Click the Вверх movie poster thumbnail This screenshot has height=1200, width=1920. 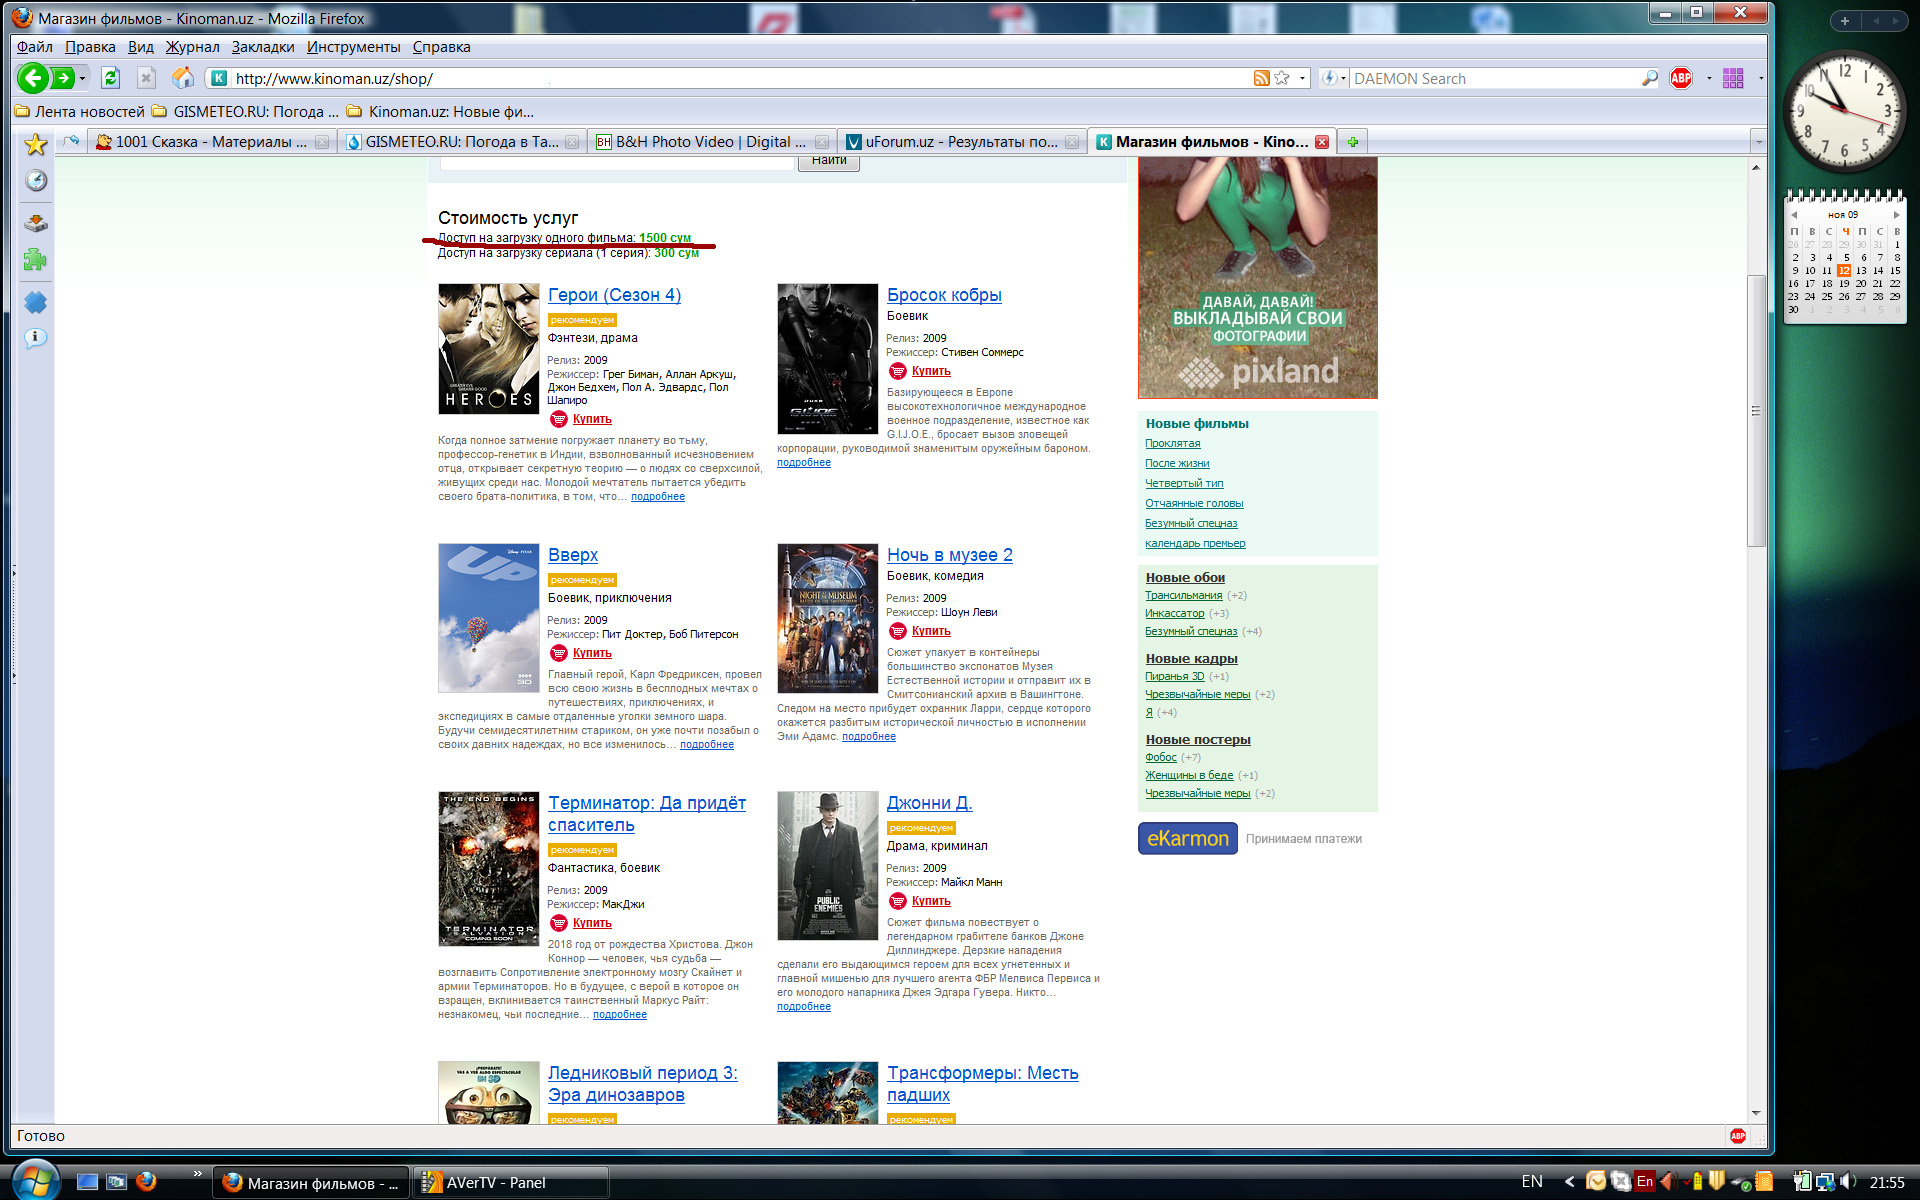pos(488,618)
